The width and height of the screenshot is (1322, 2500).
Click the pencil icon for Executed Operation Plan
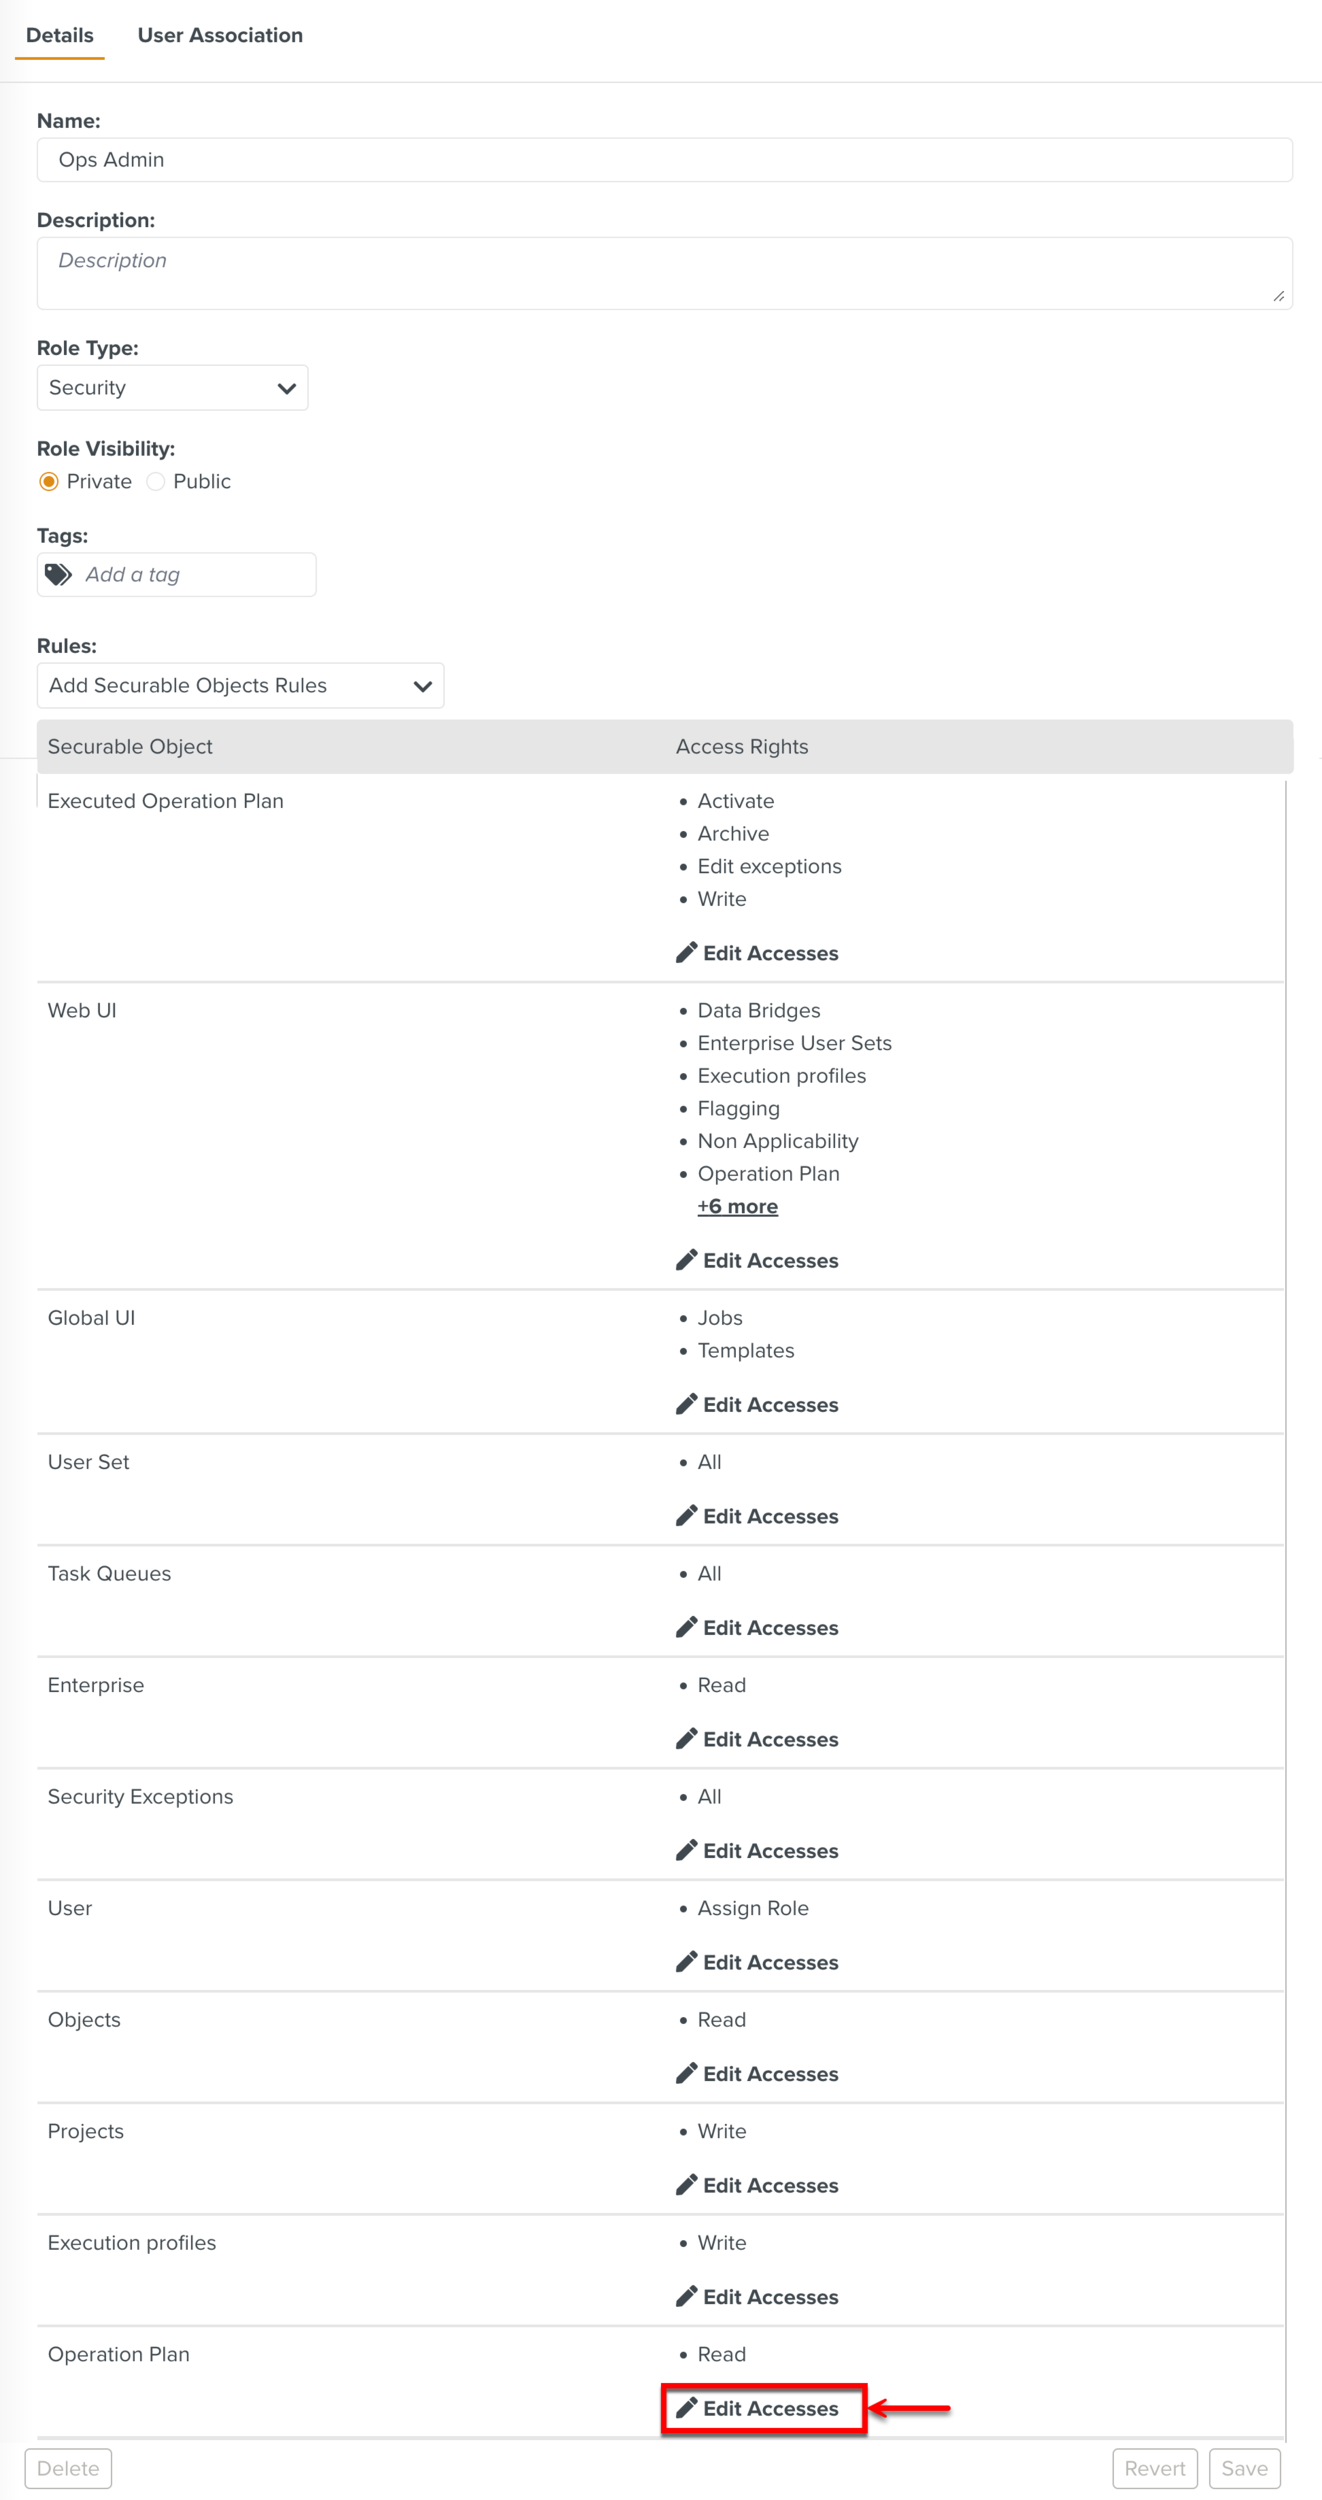coord(686,953)
